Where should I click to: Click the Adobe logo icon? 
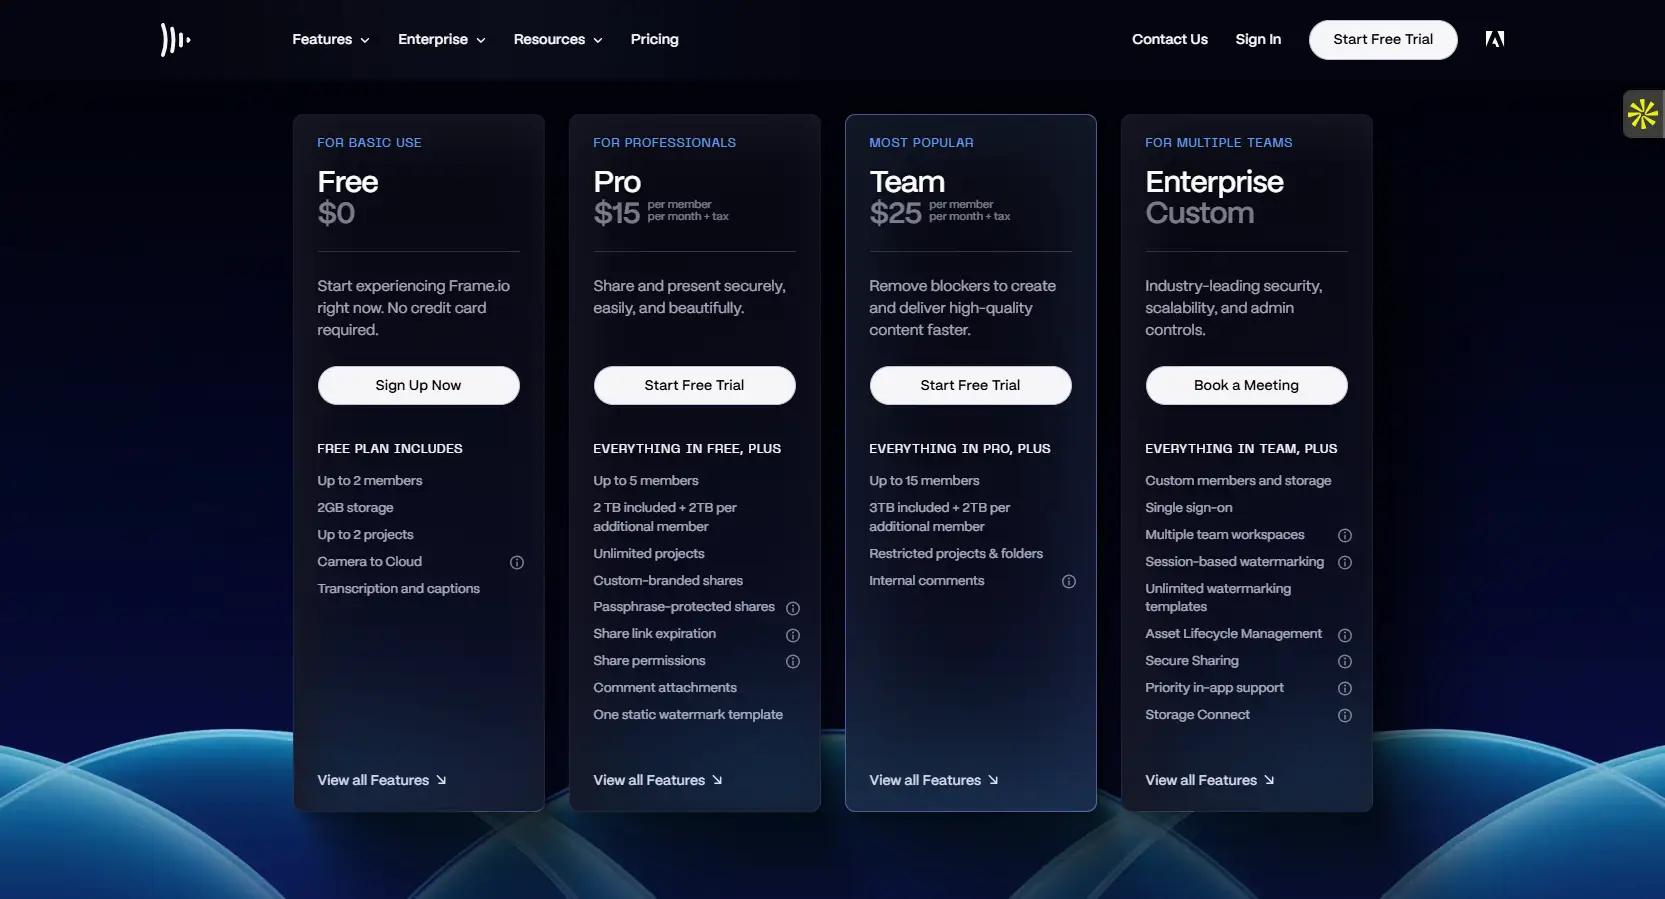[x=1494, y=39]
